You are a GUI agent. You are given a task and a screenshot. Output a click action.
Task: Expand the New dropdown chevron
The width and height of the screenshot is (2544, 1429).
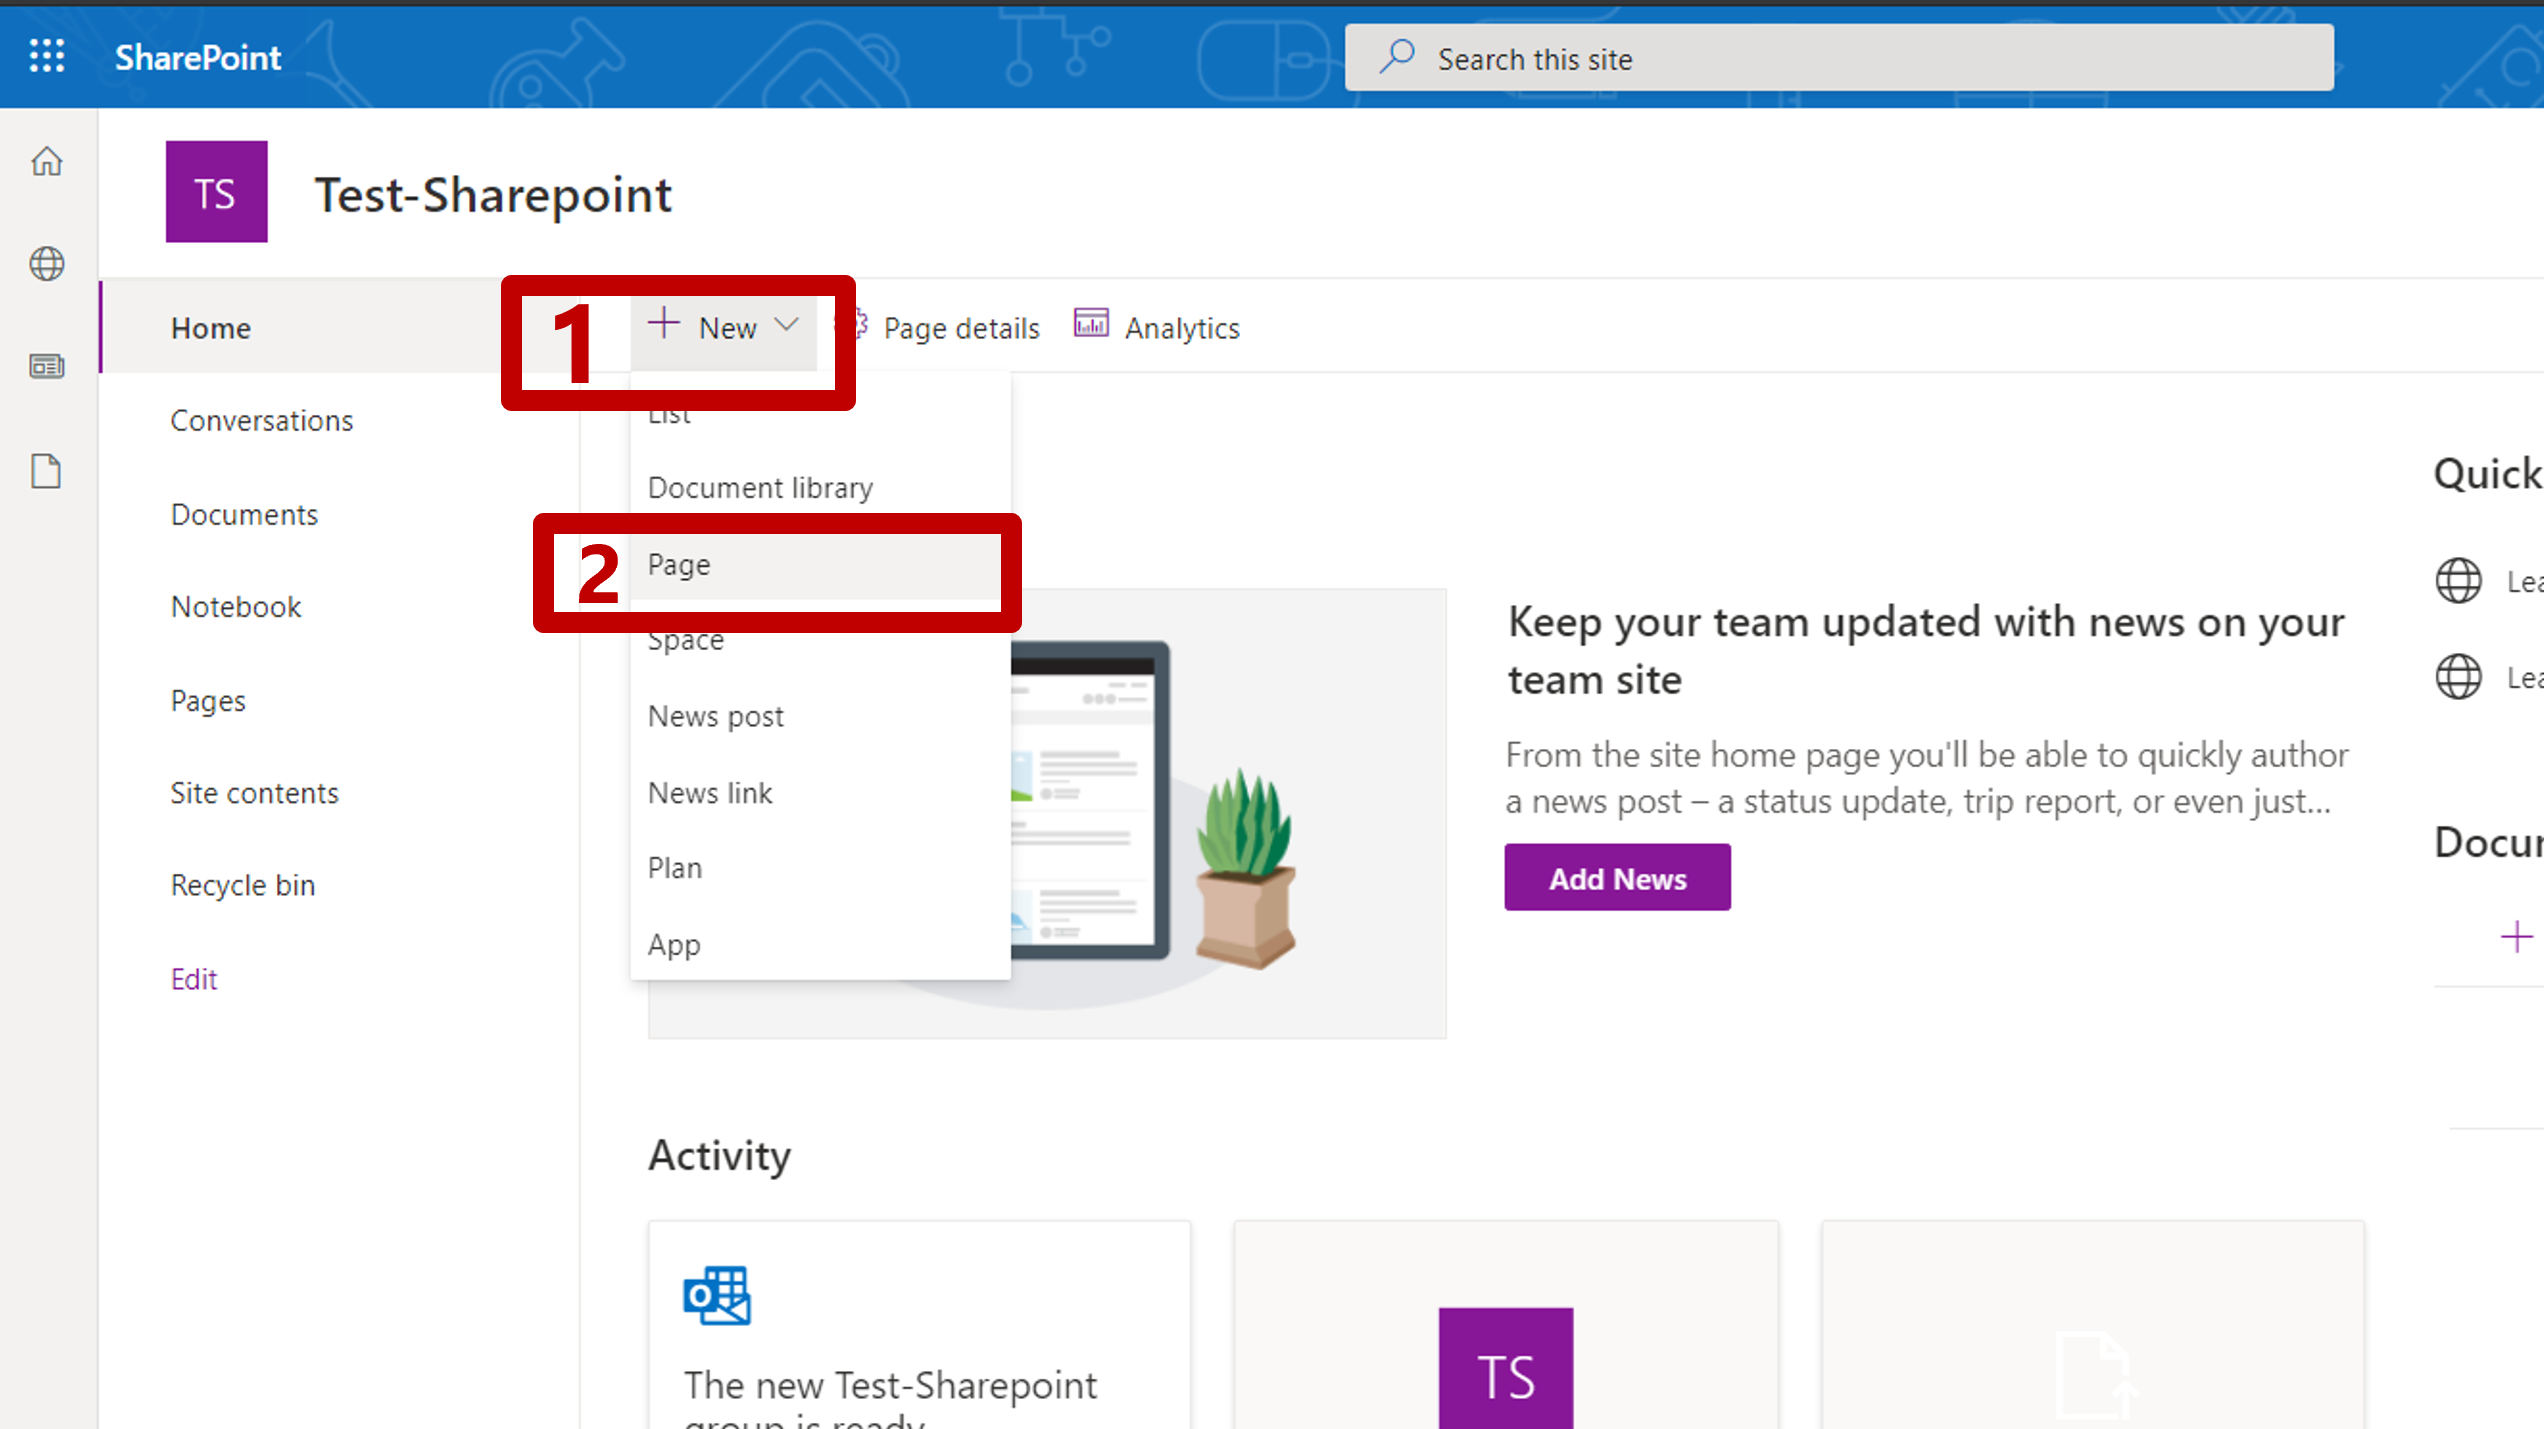pos(787,325)
